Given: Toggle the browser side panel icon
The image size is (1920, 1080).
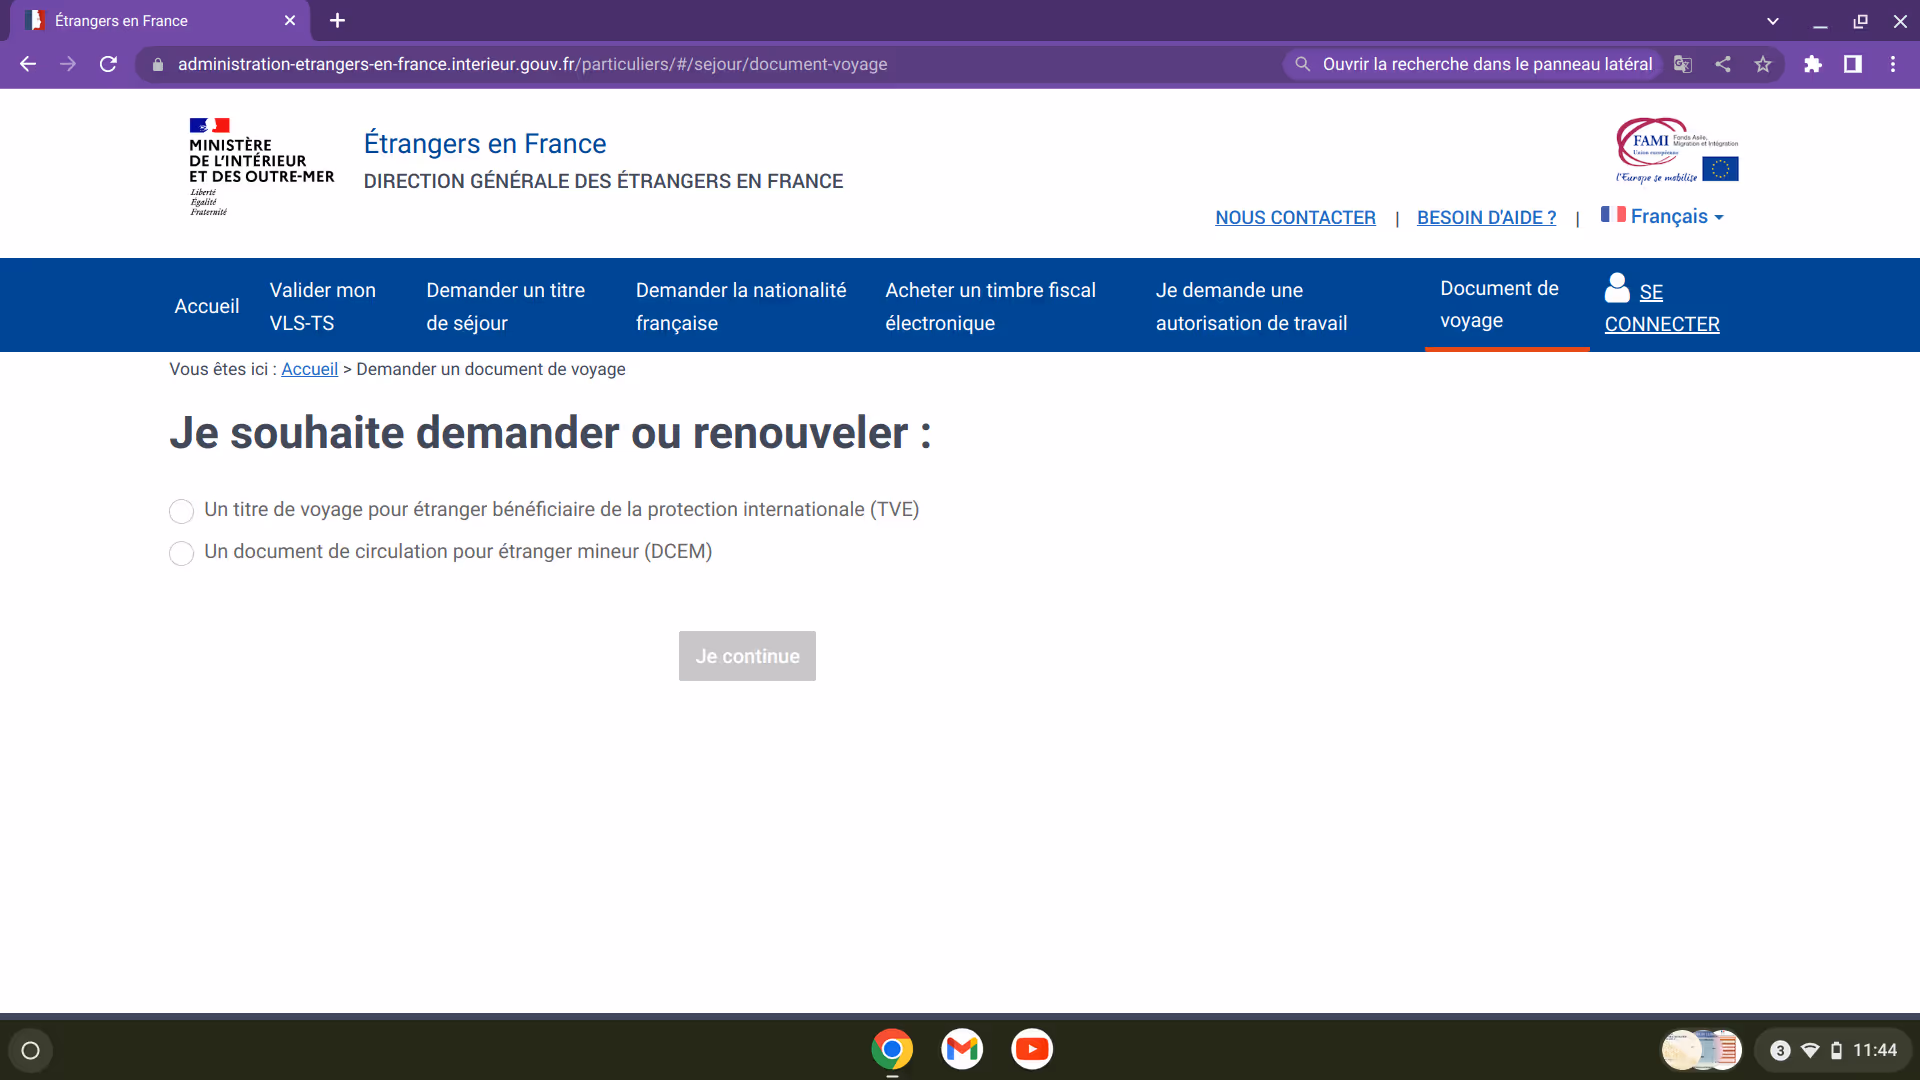Looking at the screenshot, I should [x=1853, y=64].
